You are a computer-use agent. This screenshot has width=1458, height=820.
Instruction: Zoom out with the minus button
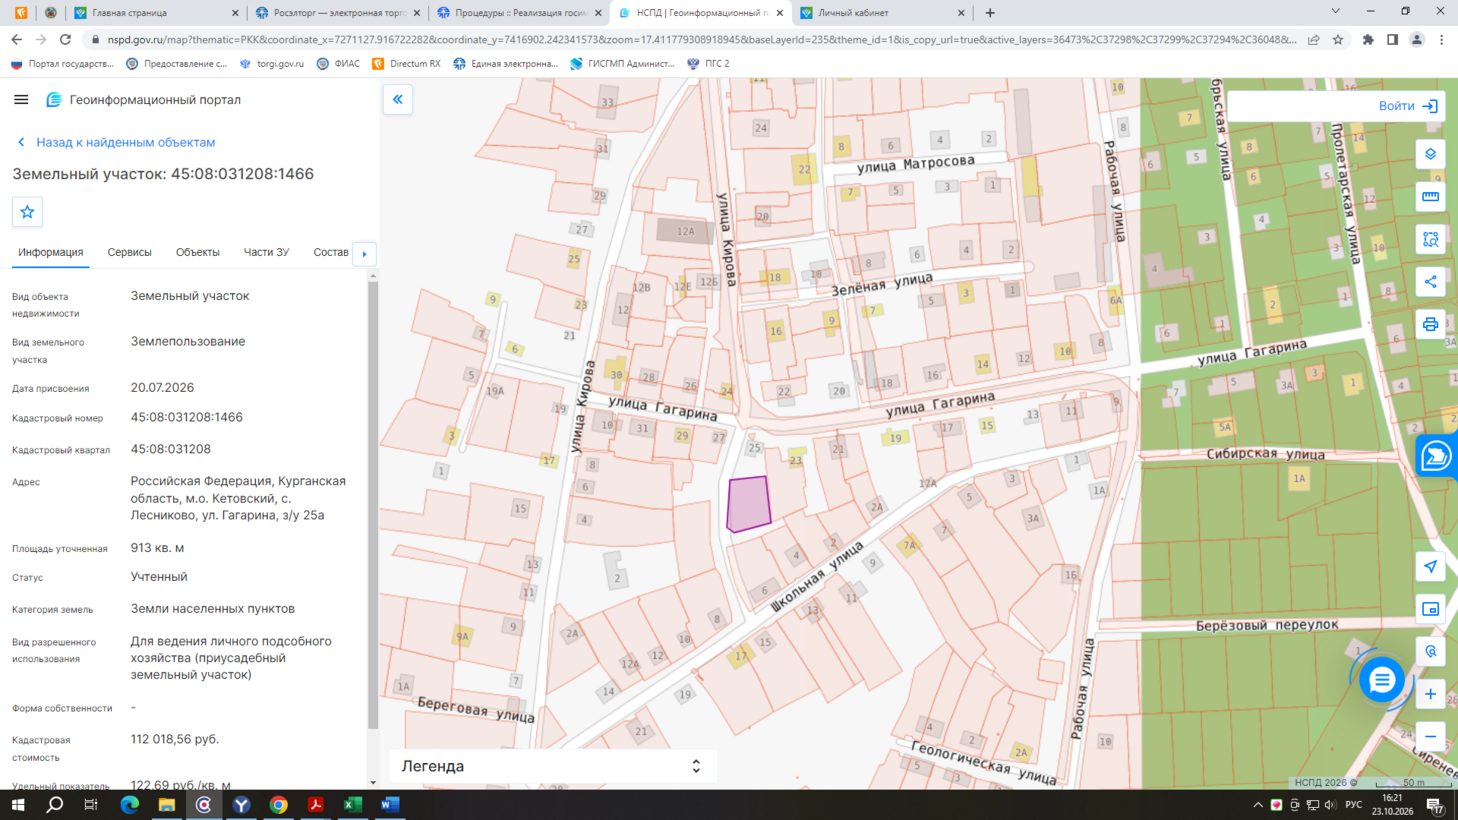(1430, 737)
